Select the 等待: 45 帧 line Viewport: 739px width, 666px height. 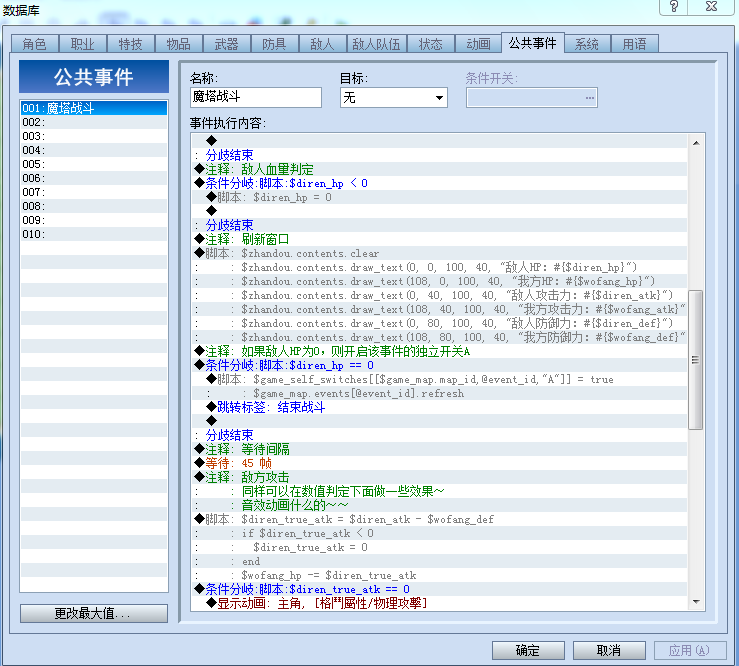(x=439, y=463)
